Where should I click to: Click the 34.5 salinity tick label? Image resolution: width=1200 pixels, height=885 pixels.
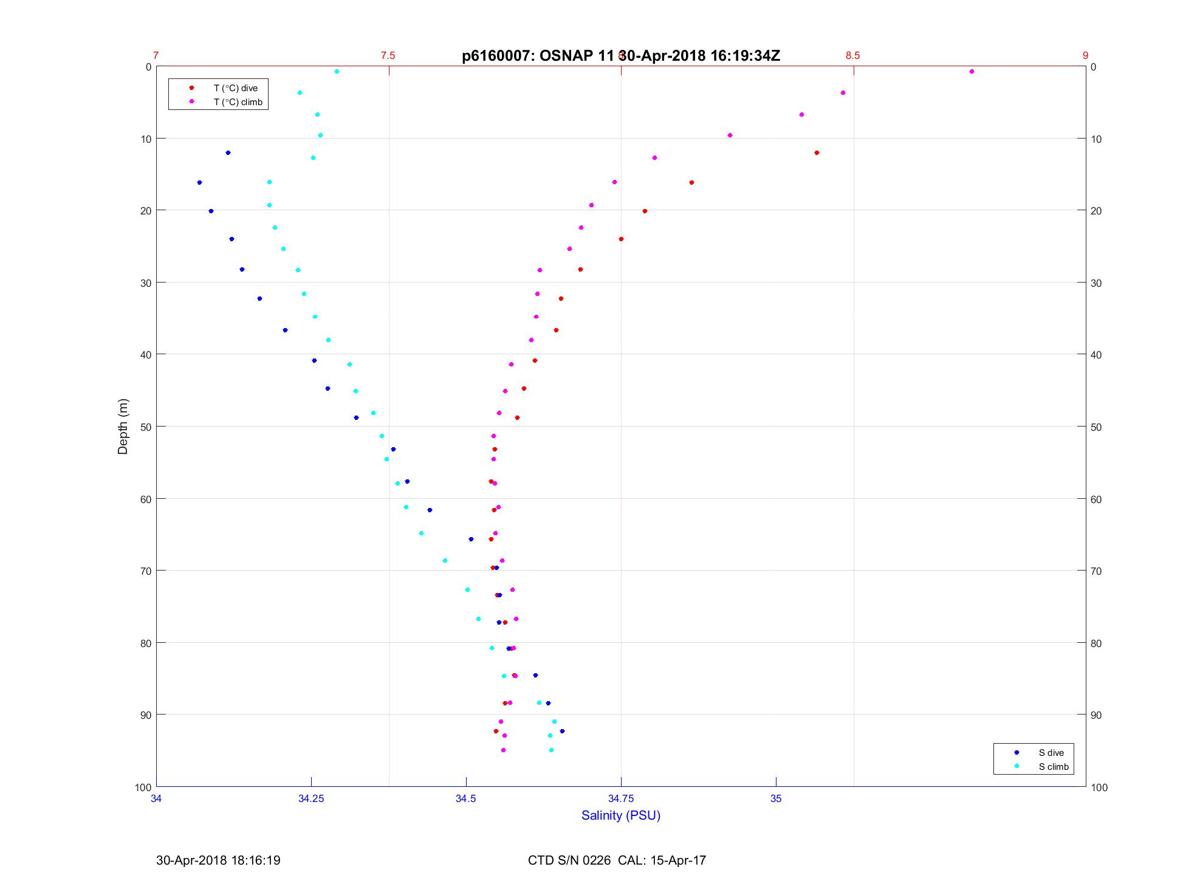pyautogui.click(x=466, y=798)
